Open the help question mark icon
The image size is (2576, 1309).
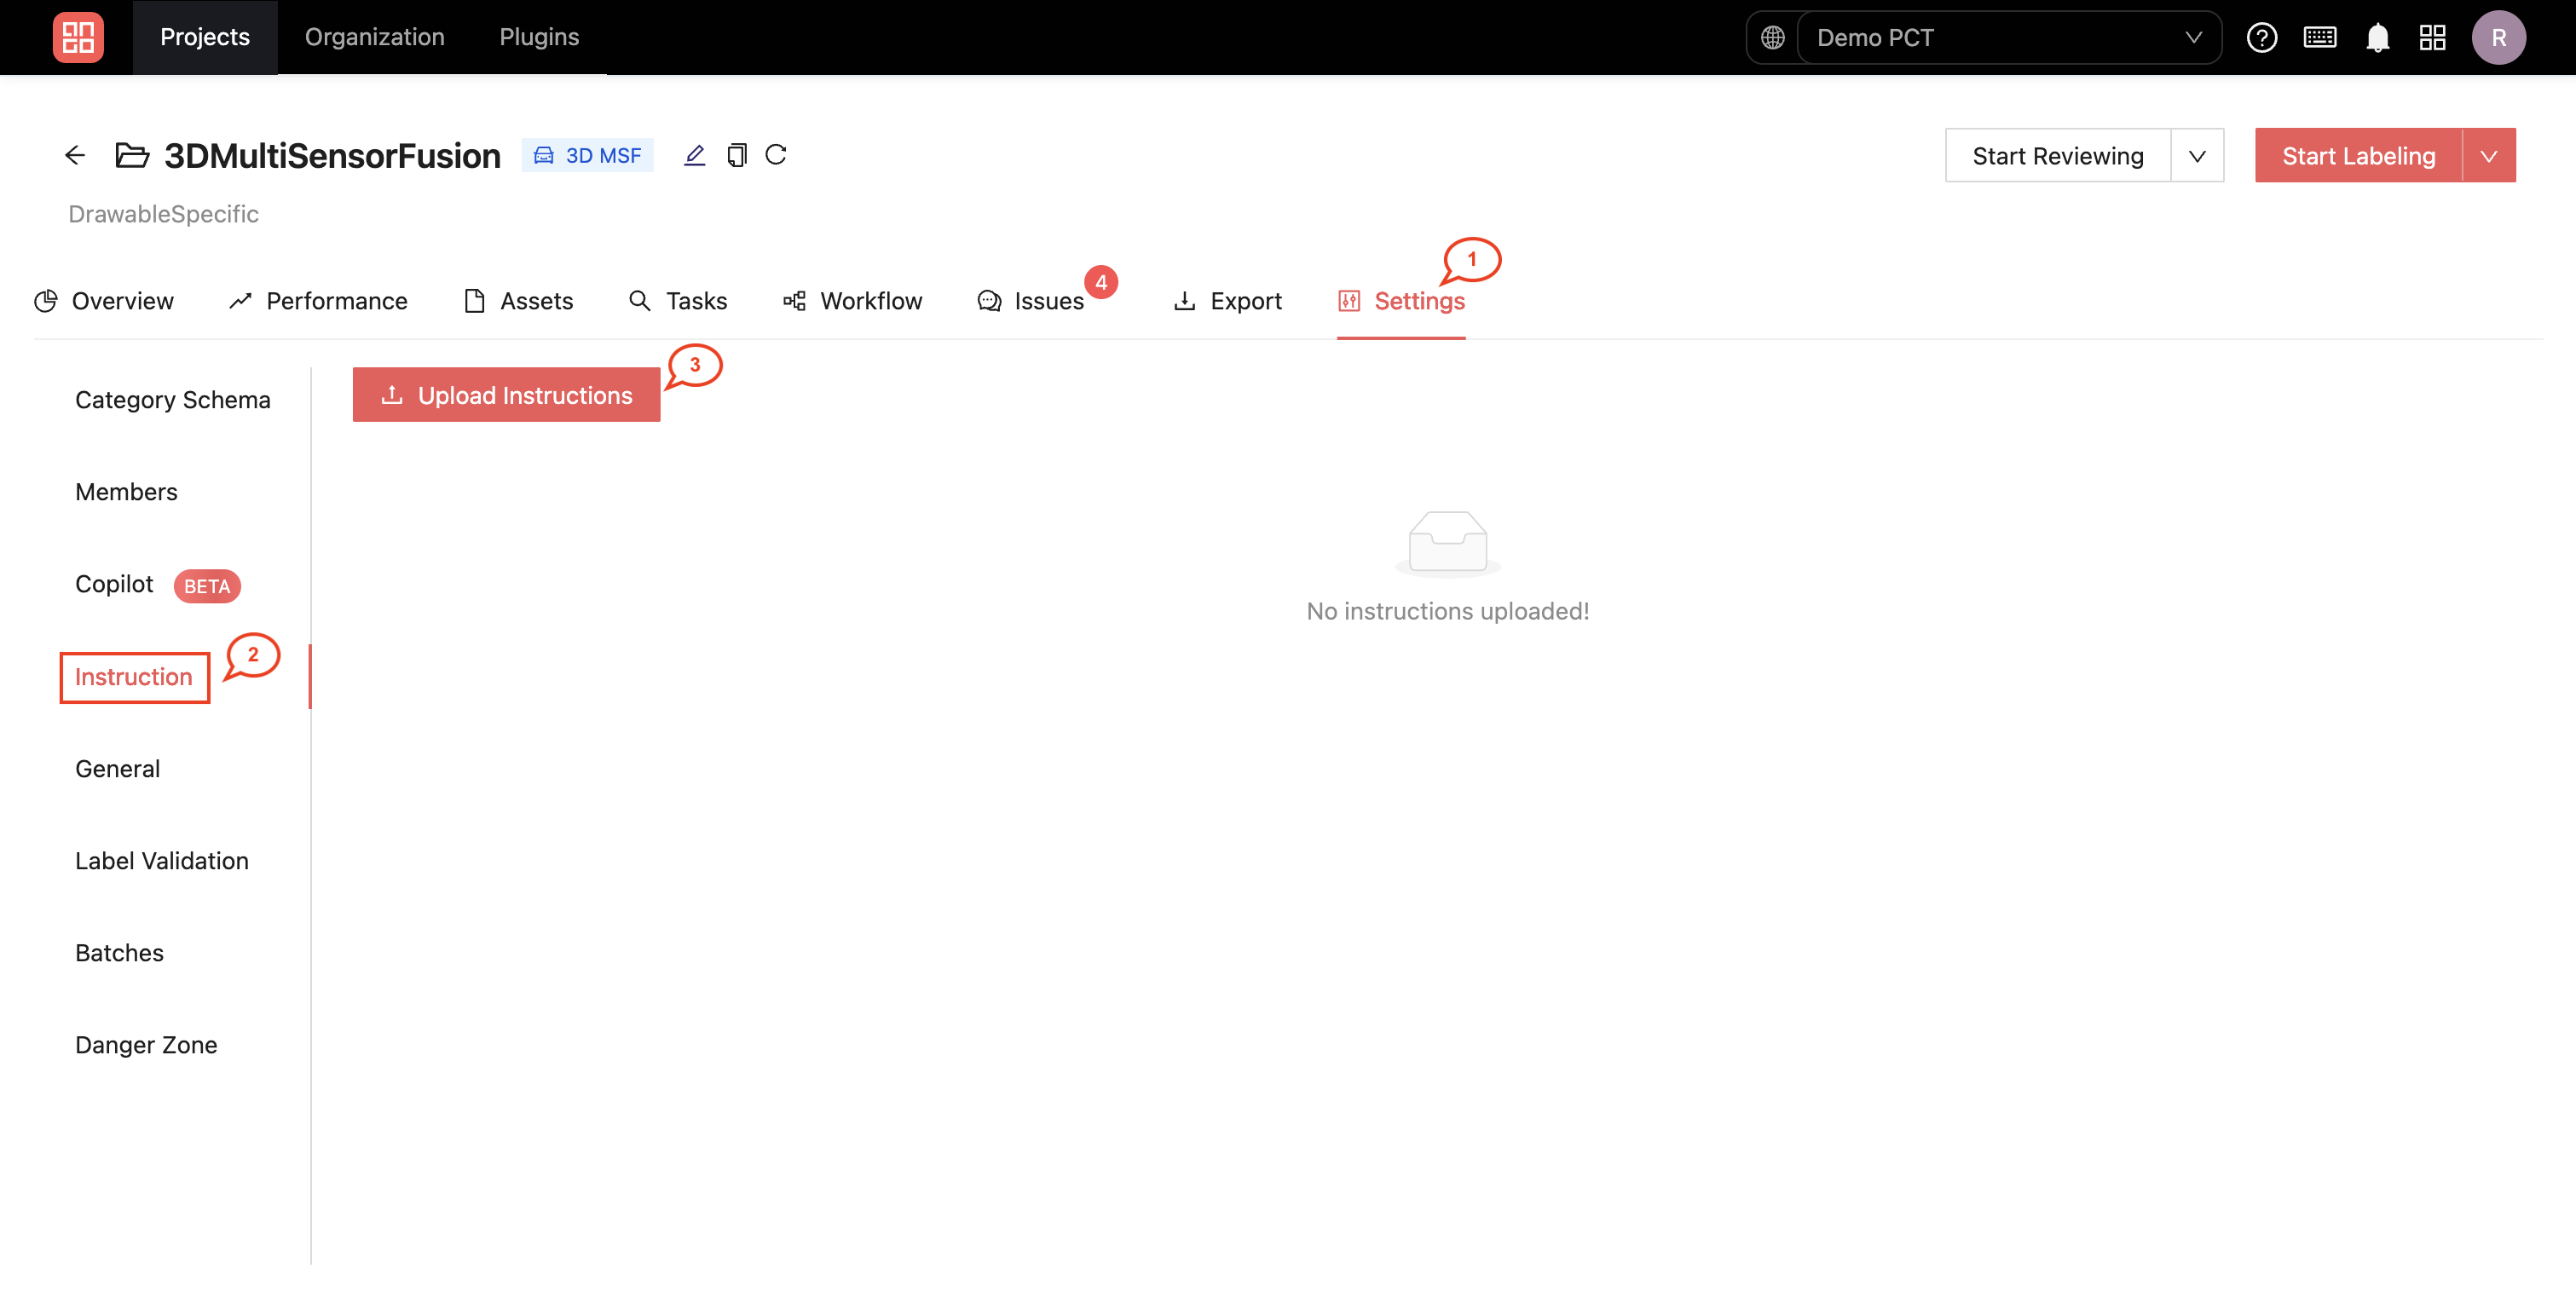point(2261,38)
